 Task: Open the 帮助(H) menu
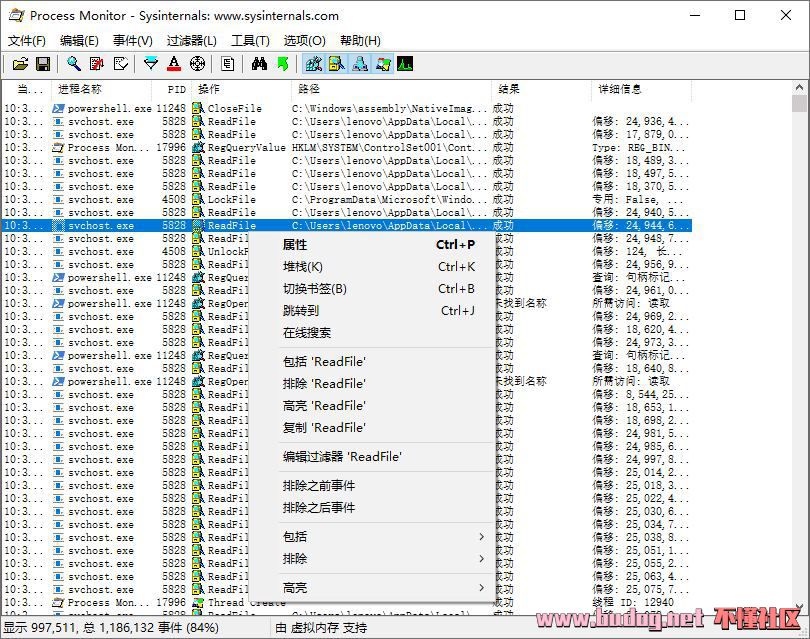361,40
